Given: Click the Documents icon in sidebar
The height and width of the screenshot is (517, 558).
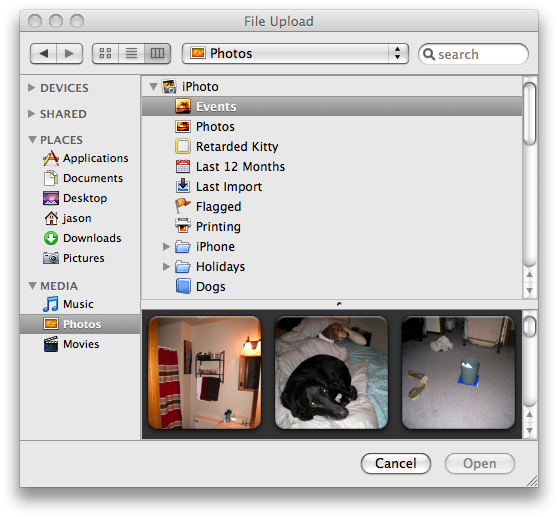Looking at the screenshot, I should click(x=51, y=178).
